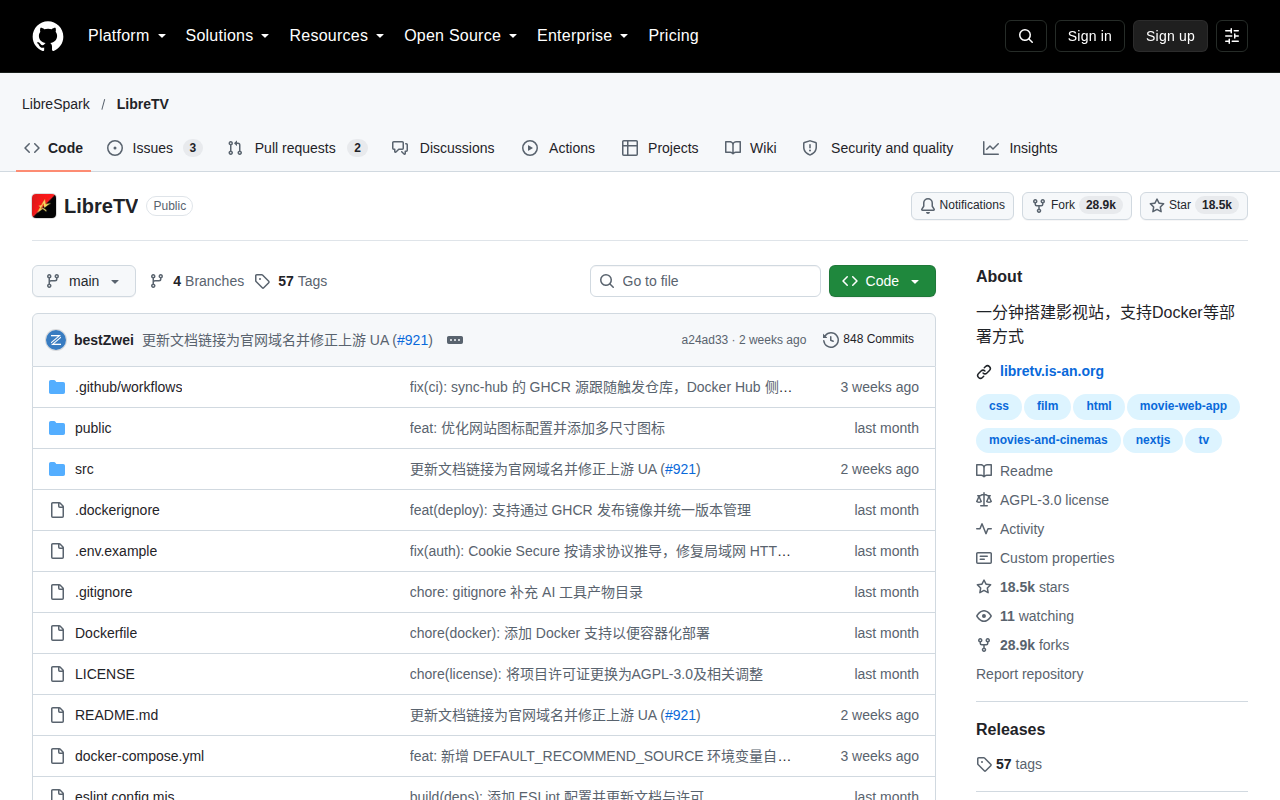Open the Dockerfile file

[106, 633]
